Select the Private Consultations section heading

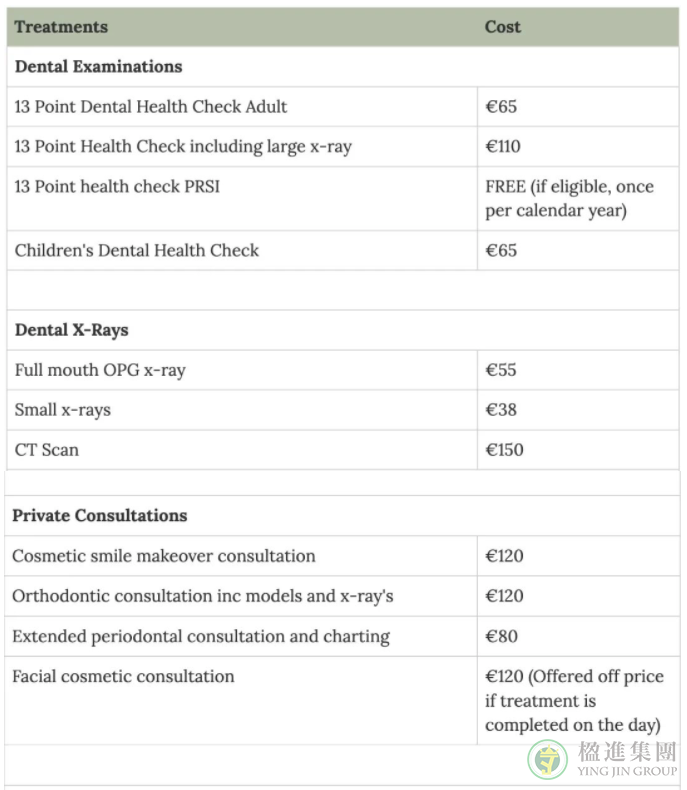[100, 515]
